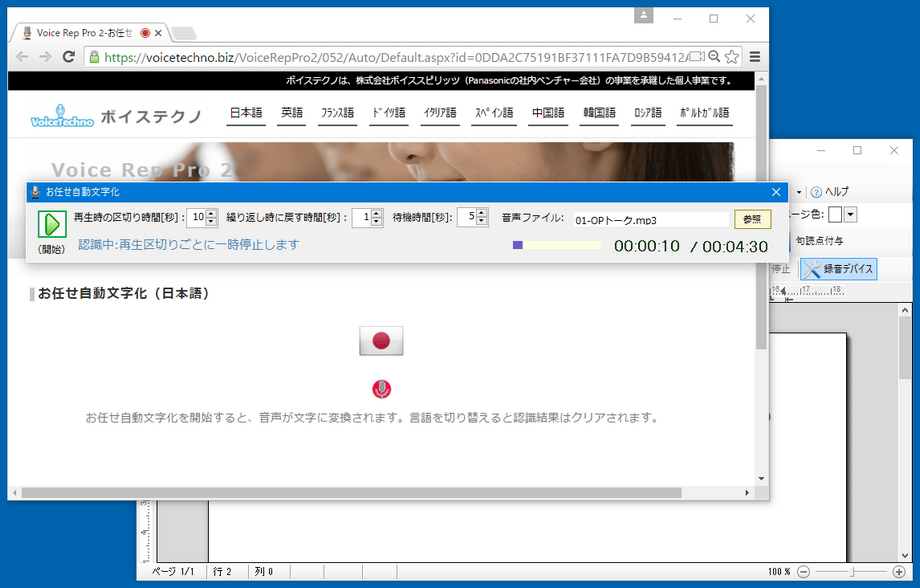
Task: Click the zoom magnifier icon in address bar
Action: pyautogui.click(x=714, y=56)
